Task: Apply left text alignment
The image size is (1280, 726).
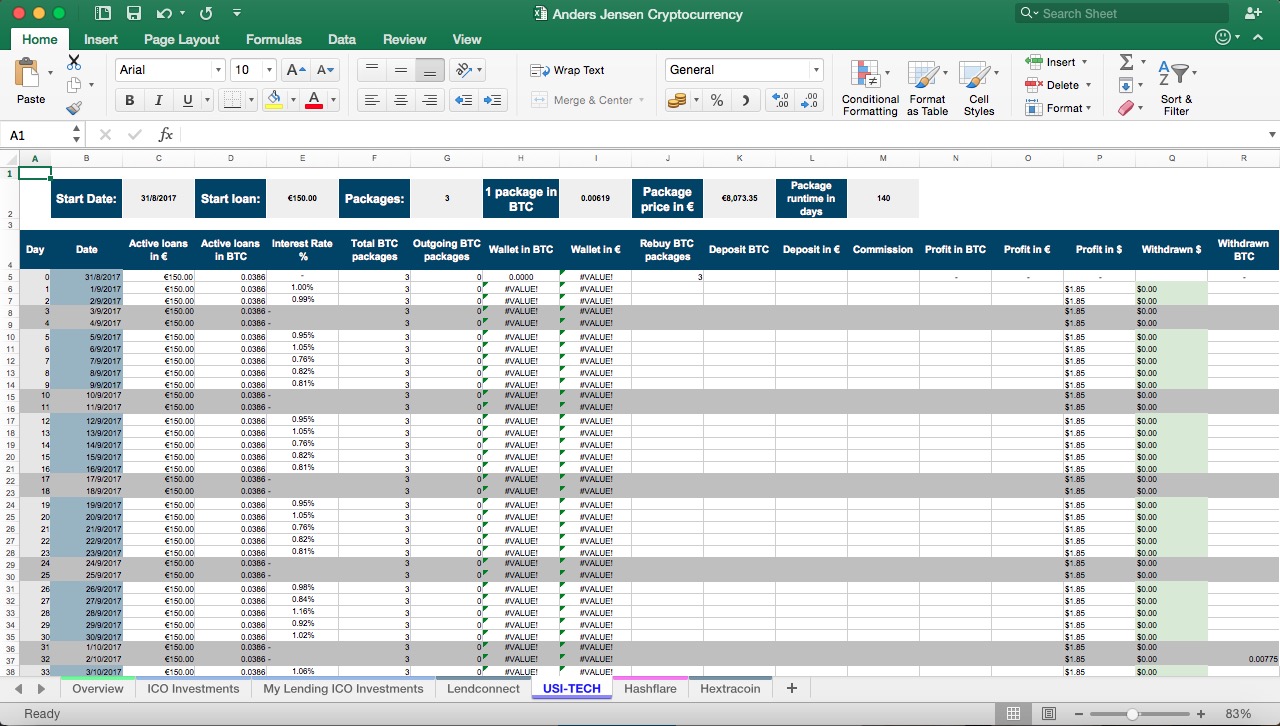Action: pyautogui.click(x=371, y=100)
